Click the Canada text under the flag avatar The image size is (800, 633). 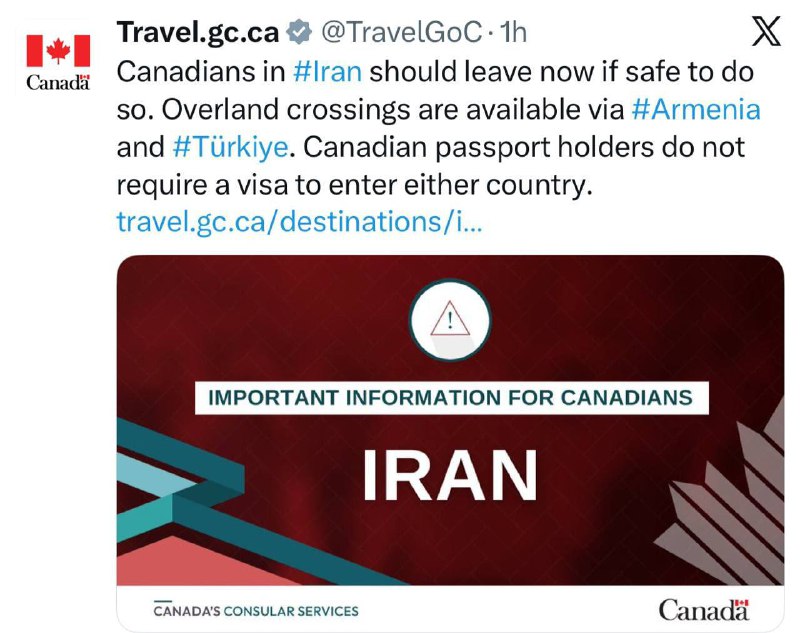[58, 82]
